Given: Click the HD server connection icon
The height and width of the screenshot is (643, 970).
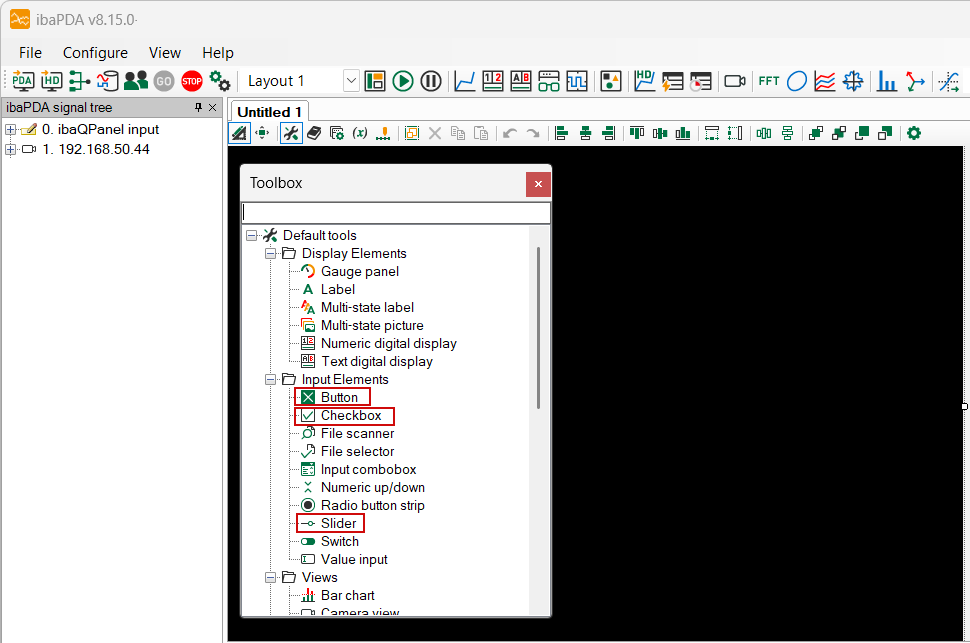Looking at the screenshot, I should [x=51, y=81].
